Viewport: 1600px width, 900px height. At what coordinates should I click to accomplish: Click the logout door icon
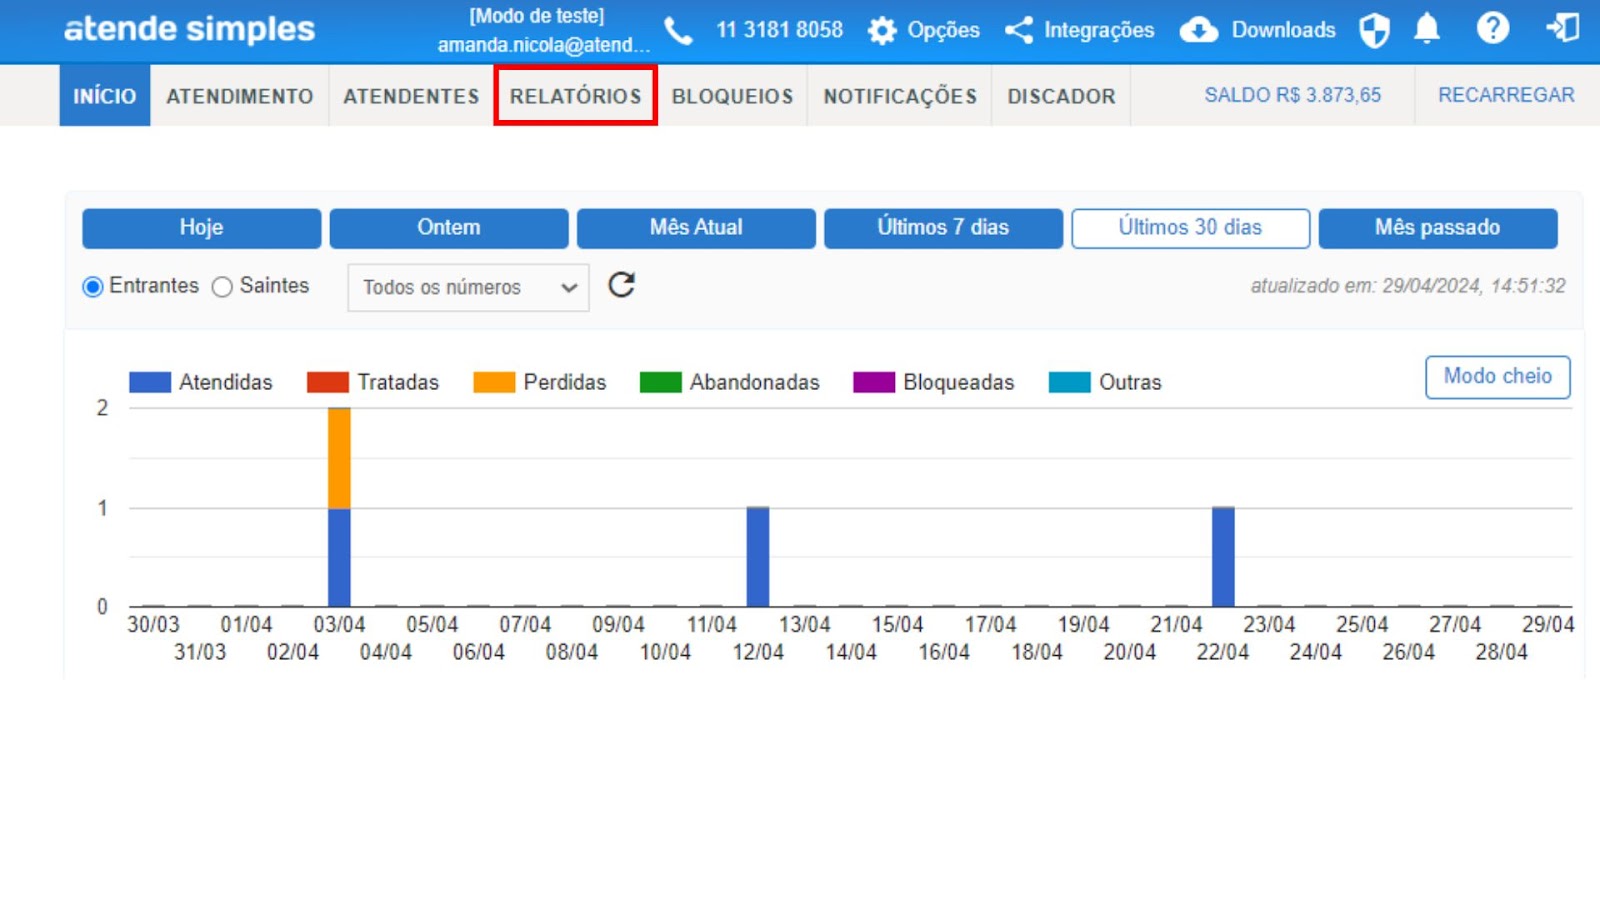[x=1562, y=28]
